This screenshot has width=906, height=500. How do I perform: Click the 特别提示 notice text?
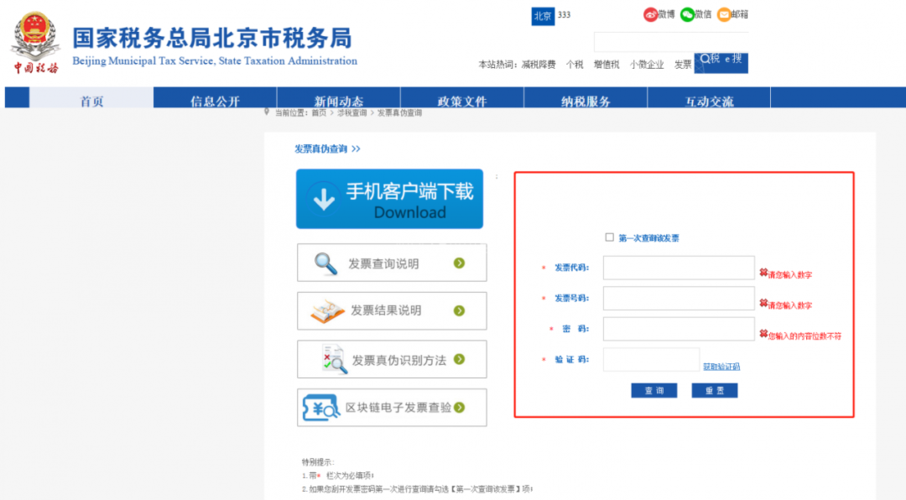pyautogui.click(x=318, y=462)
